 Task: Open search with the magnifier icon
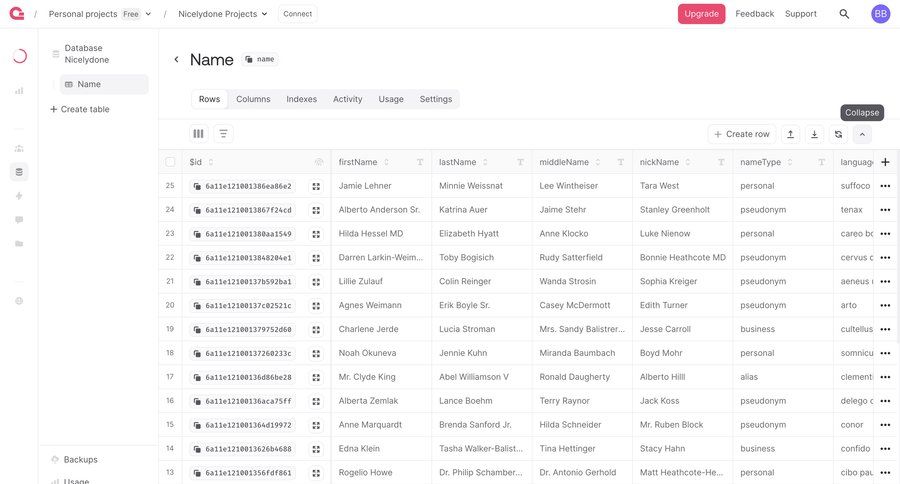pyautogui.click(x=844, y=14)
